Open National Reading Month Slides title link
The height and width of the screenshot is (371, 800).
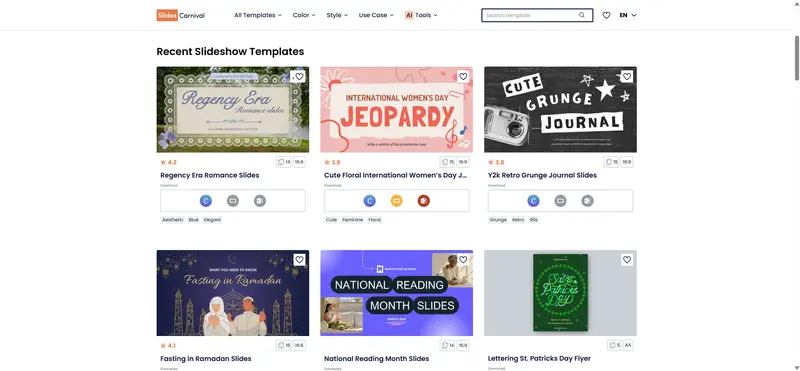377,359
